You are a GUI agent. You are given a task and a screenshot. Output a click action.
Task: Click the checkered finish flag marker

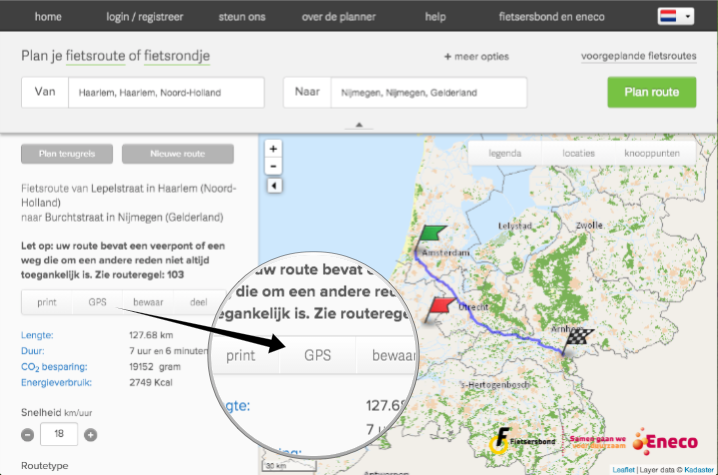pyautogui.click(x=578, y=339)
